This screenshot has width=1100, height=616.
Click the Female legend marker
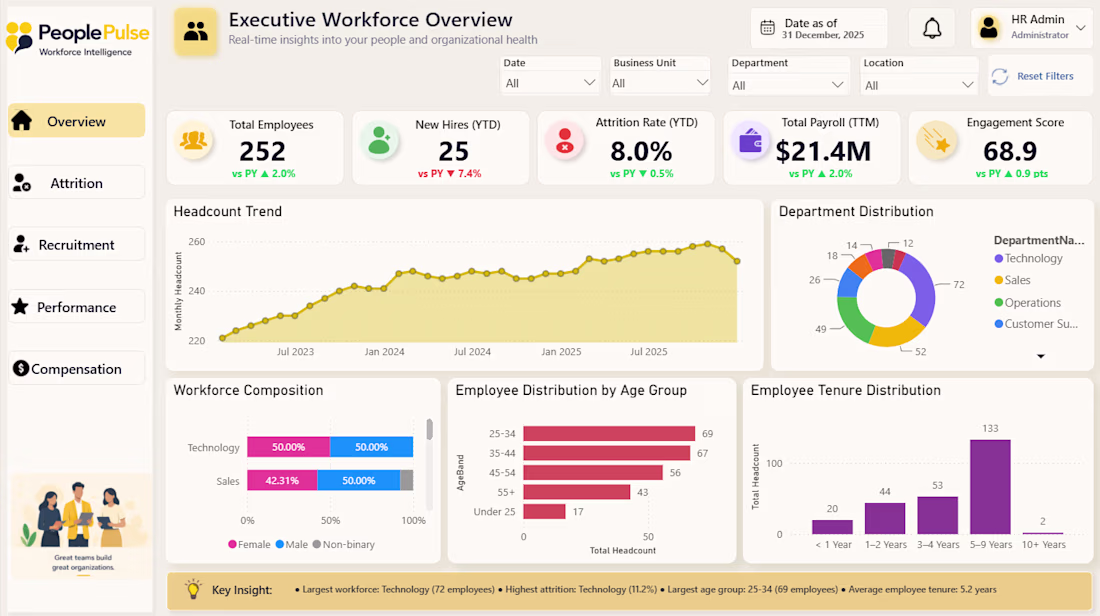(x=232, y=544)
